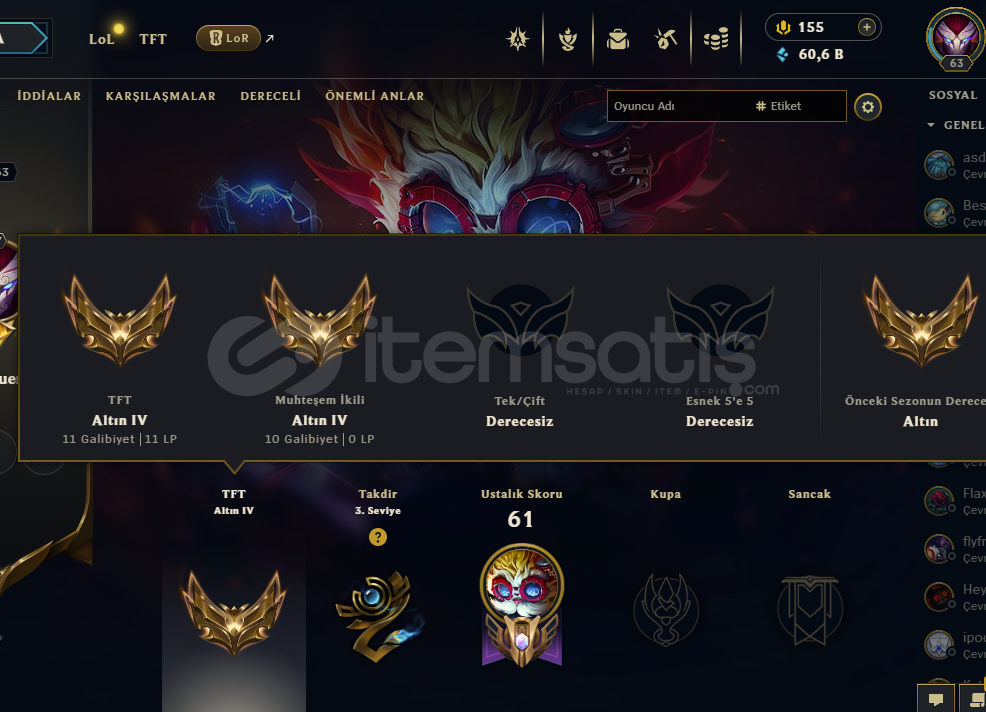
Task: Open the chat bubble icon
Action: (x=936, y=699)
